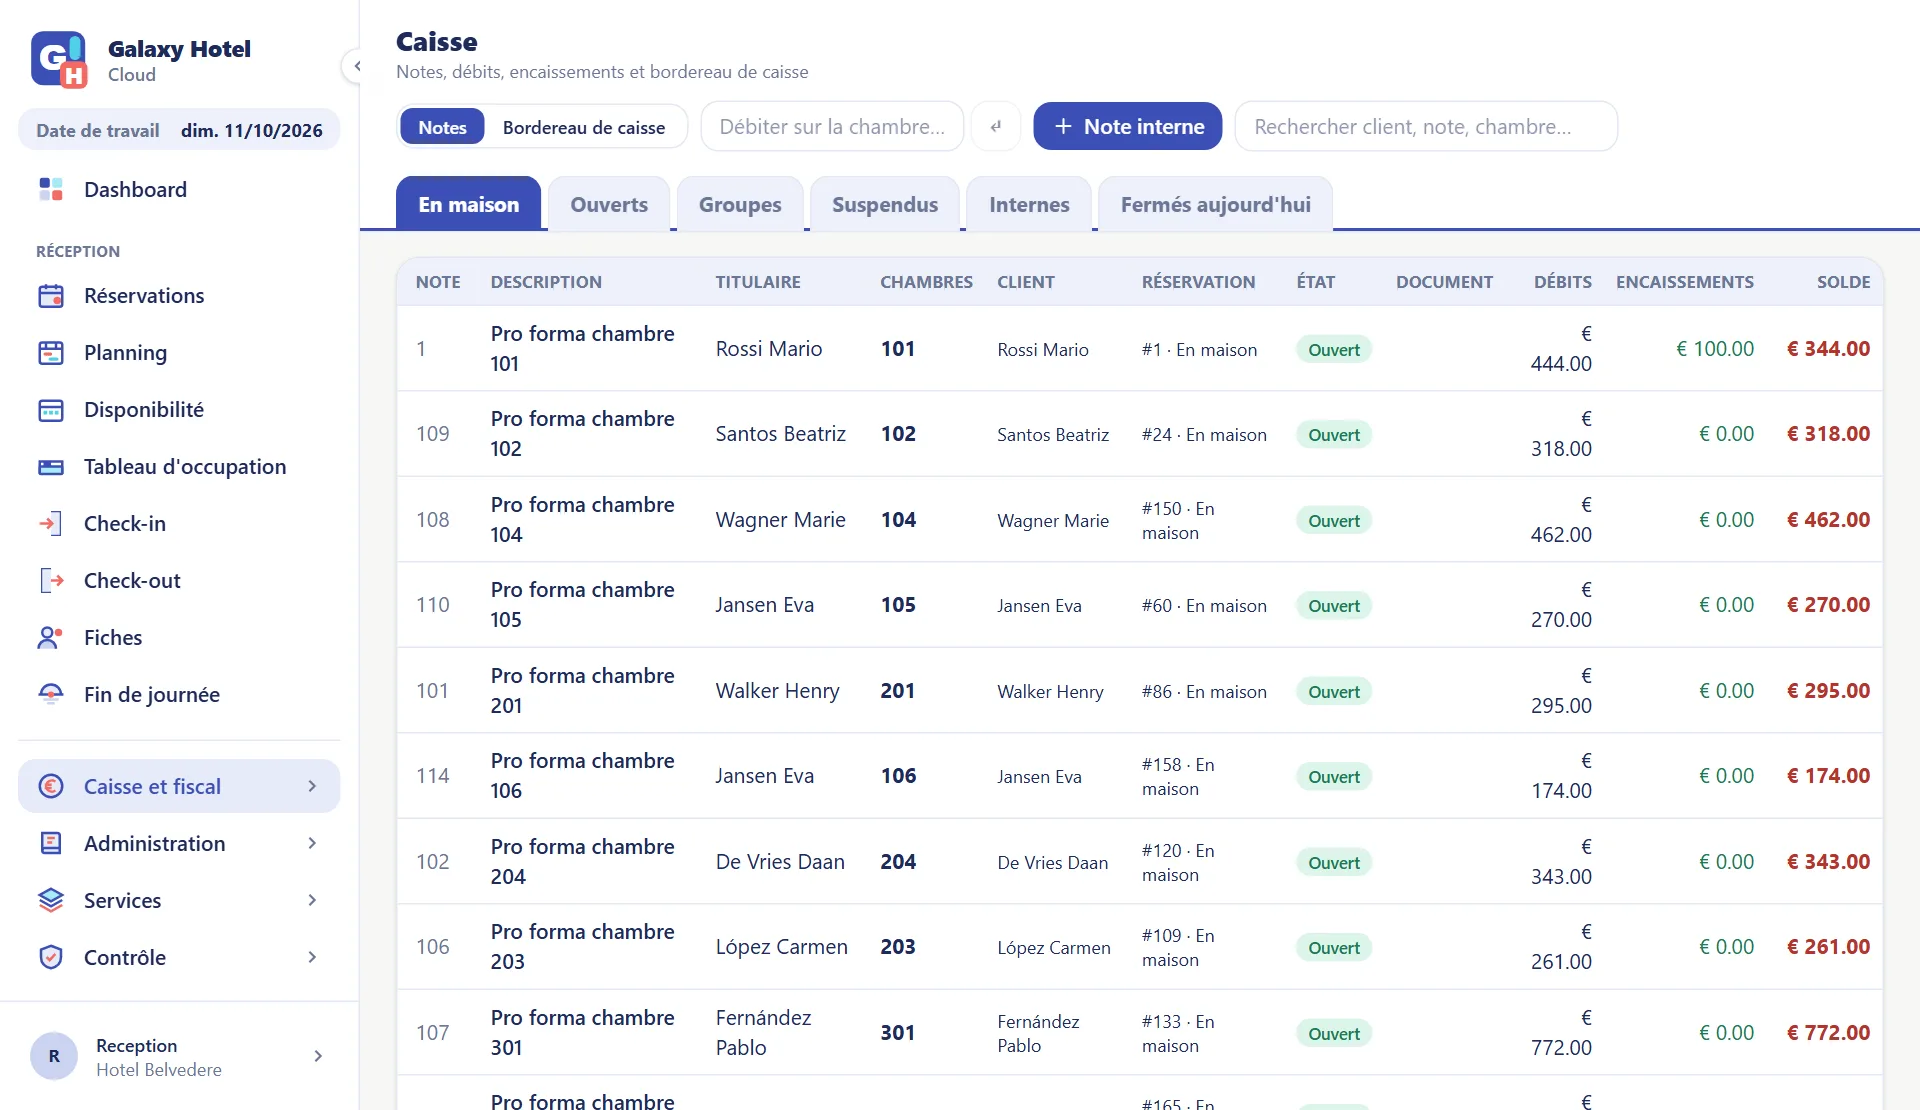Click the Fin de journée icon
This screenshot has height=1110, width=1920.
(51, 695)
